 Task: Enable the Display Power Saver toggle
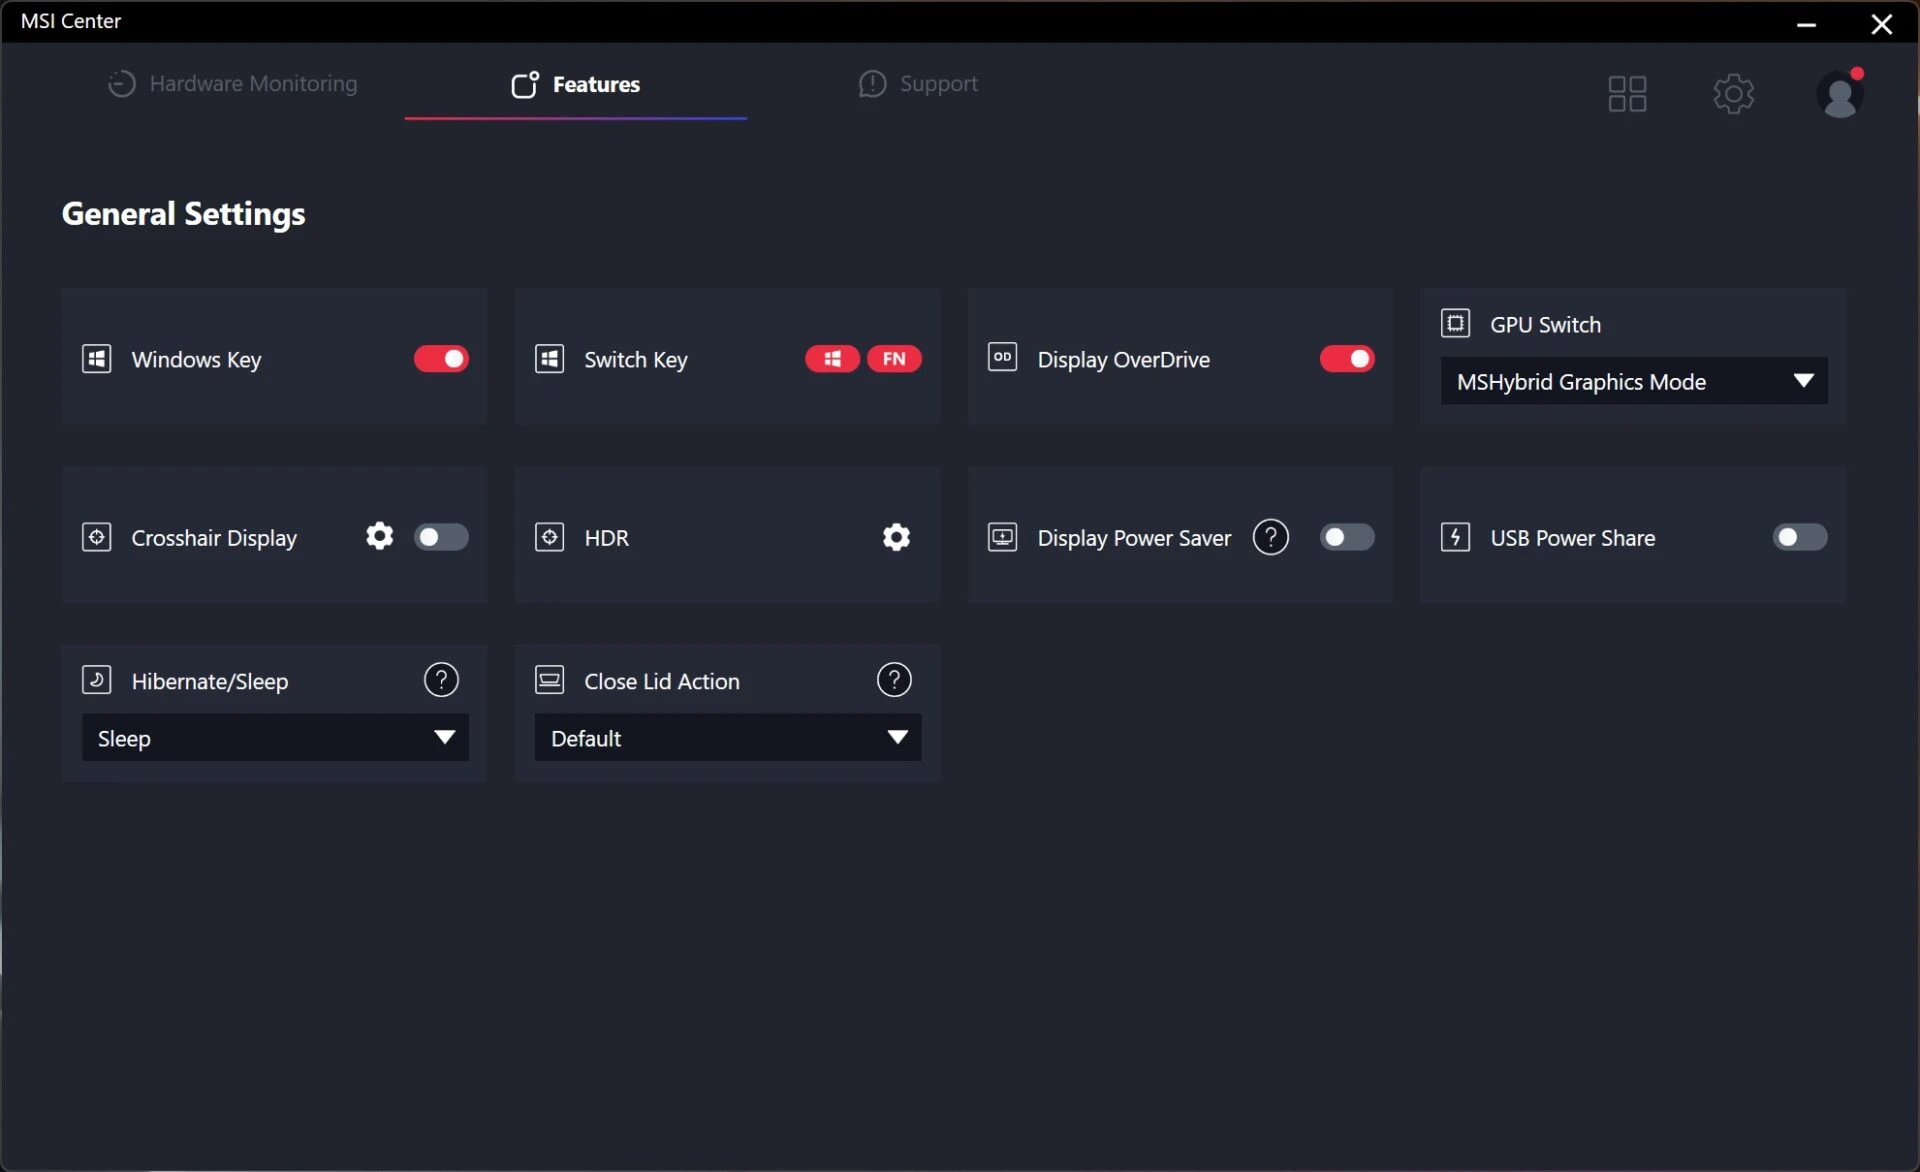(1347, 537)
